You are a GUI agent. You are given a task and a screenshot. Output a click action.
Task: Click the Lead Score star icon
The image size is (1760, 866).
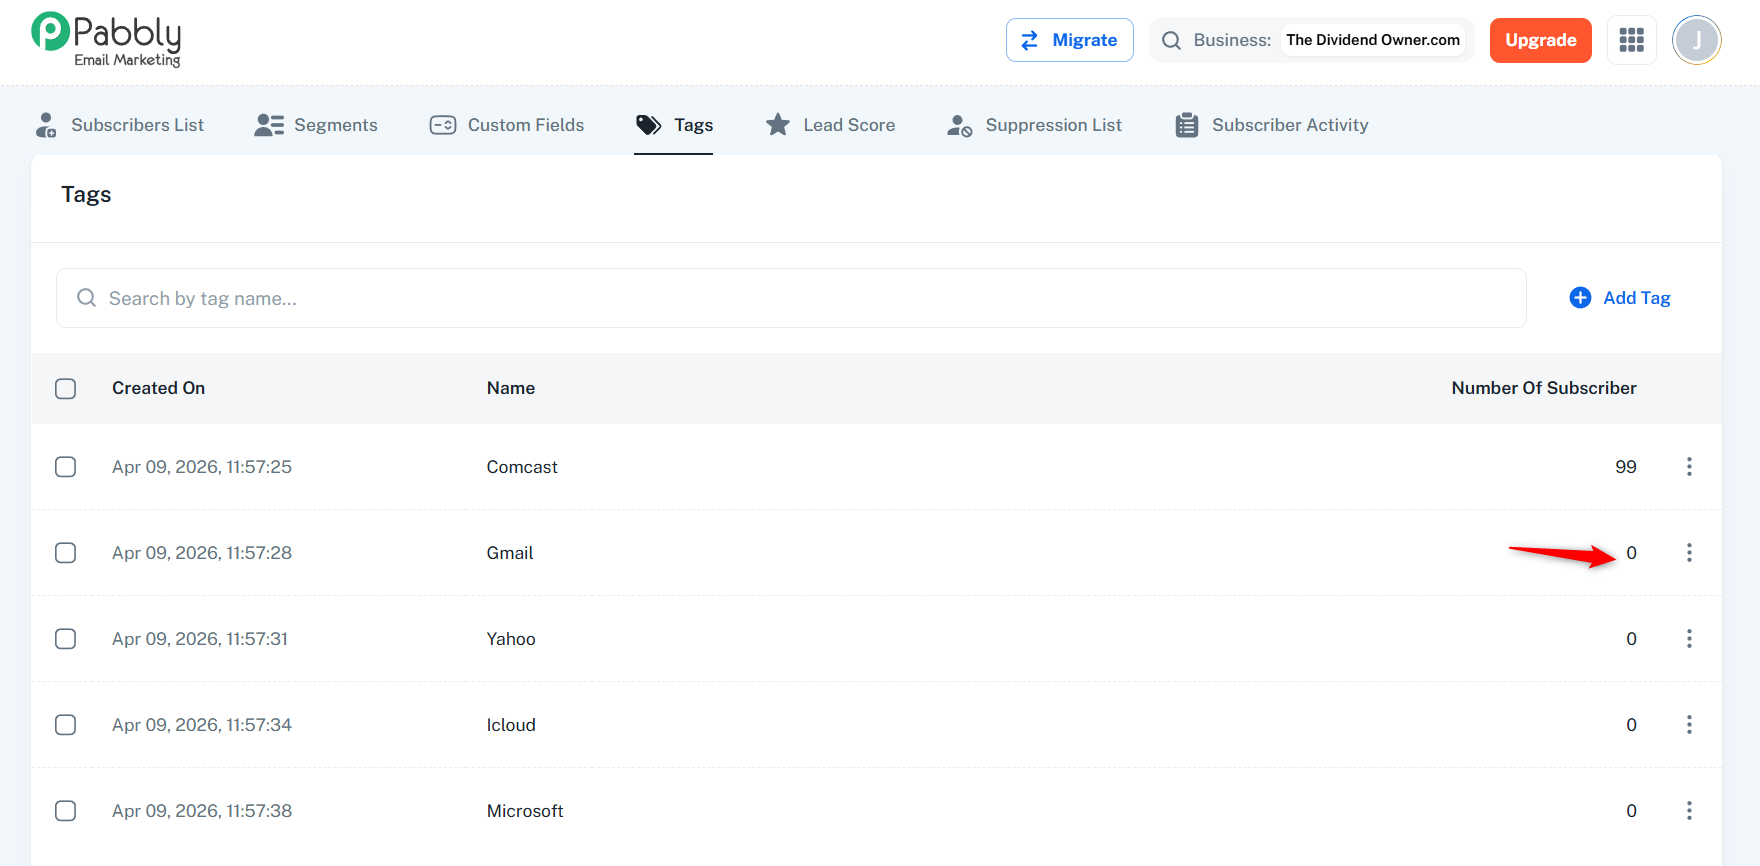click(777, 125)
